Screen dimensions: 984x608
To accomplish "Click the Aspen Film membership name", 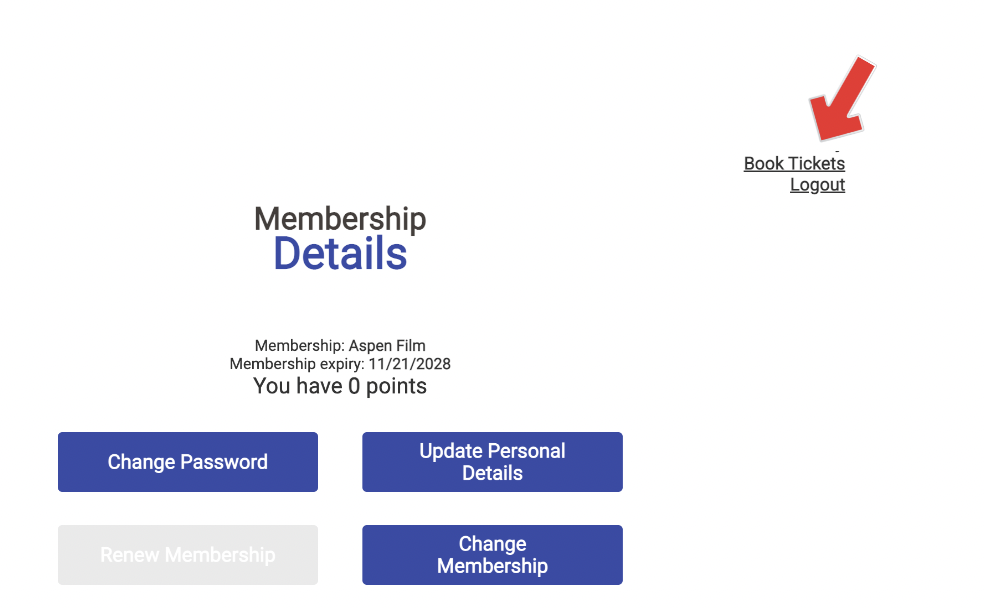I will 387,346.
